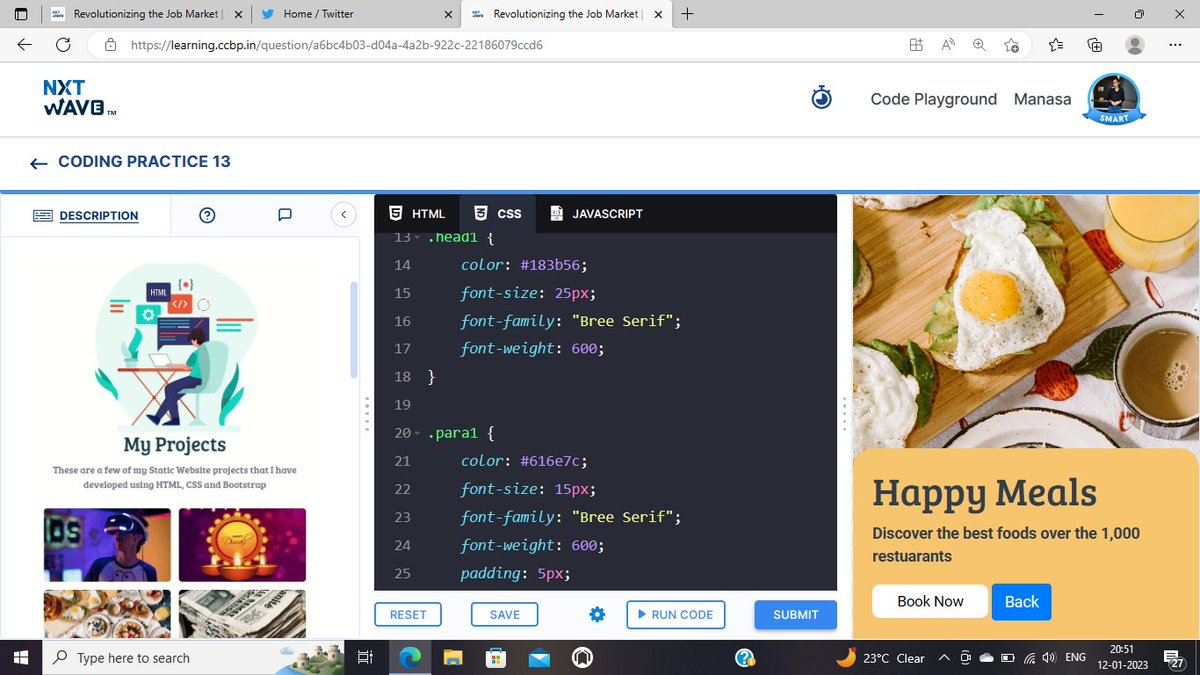Image resolution: width=1200 pixels, height=675 pixels.
Task: Switch to the HTML editor tab
Action: click(417, 213)
